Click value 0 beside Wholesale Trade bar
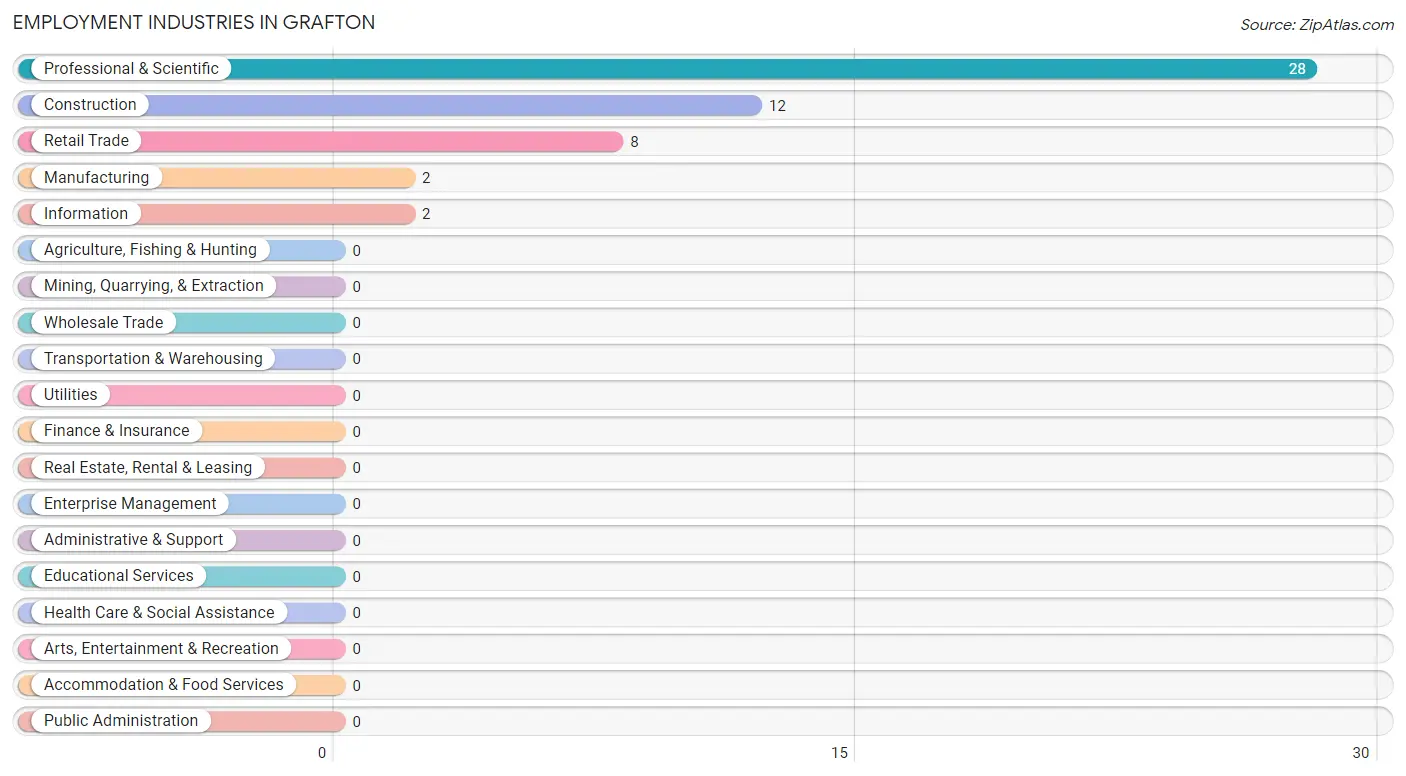 coord(356,323)
